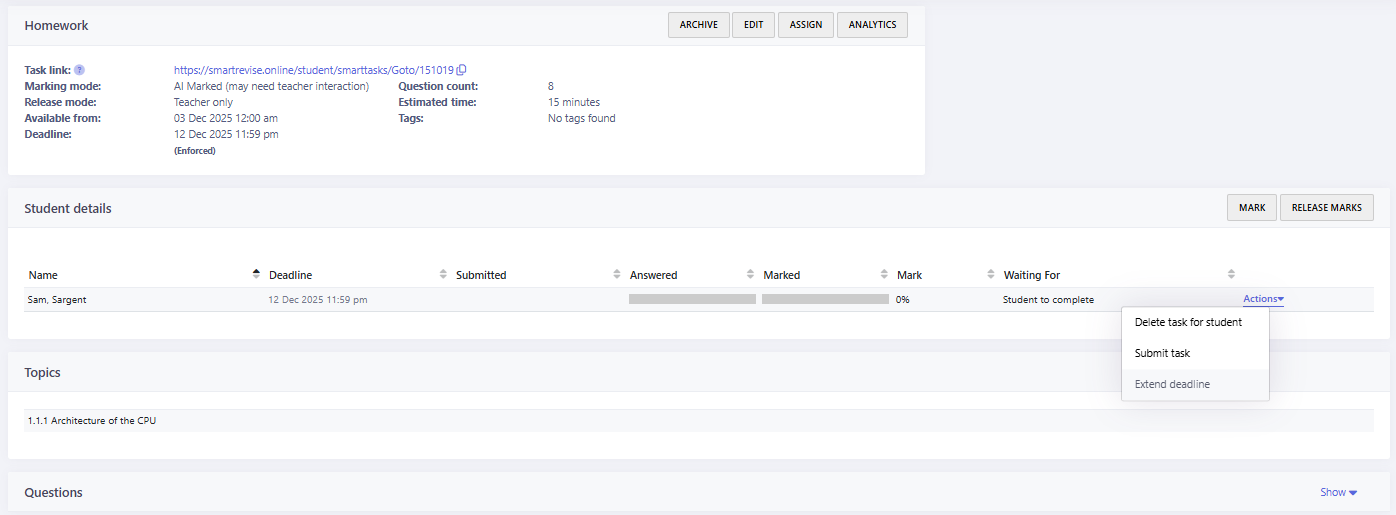Viewport: 1396px width, 515px height.
Task: Click the Submitted column header
Action: (481, 275)
